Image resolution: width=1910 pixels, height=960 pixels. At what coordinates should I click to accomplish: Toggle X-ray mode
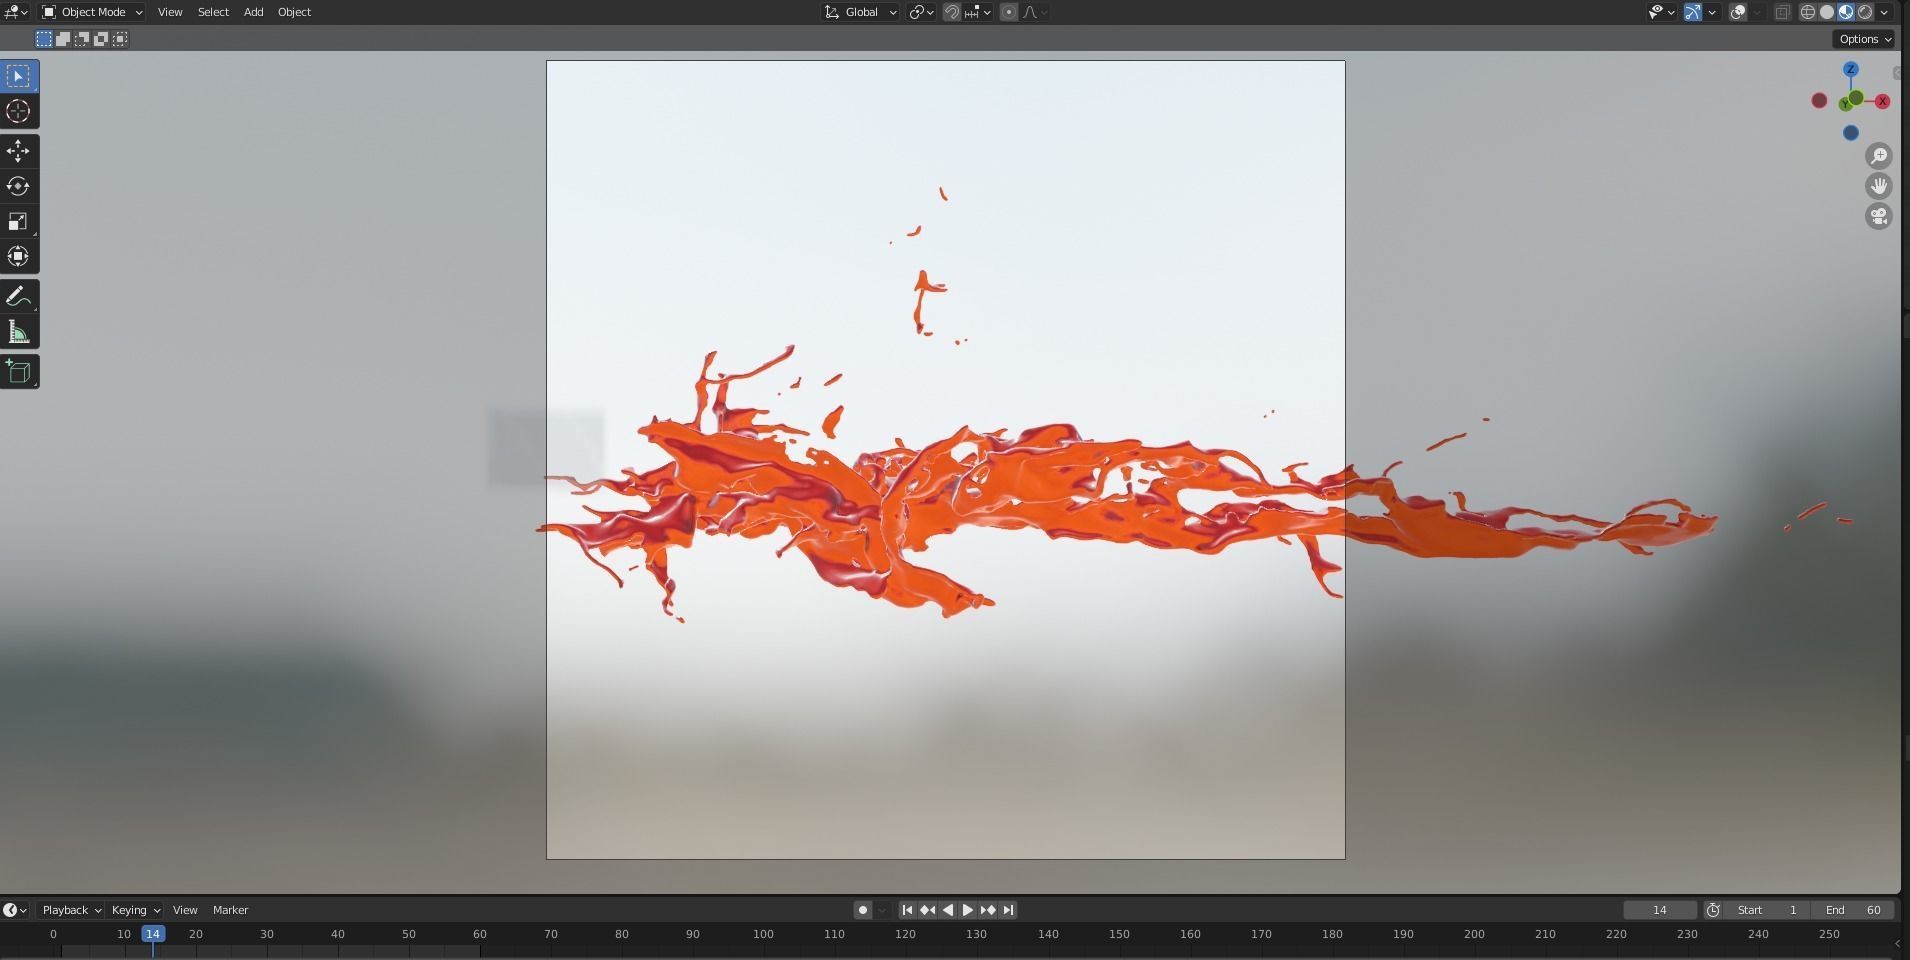[x=1783, y=12]
